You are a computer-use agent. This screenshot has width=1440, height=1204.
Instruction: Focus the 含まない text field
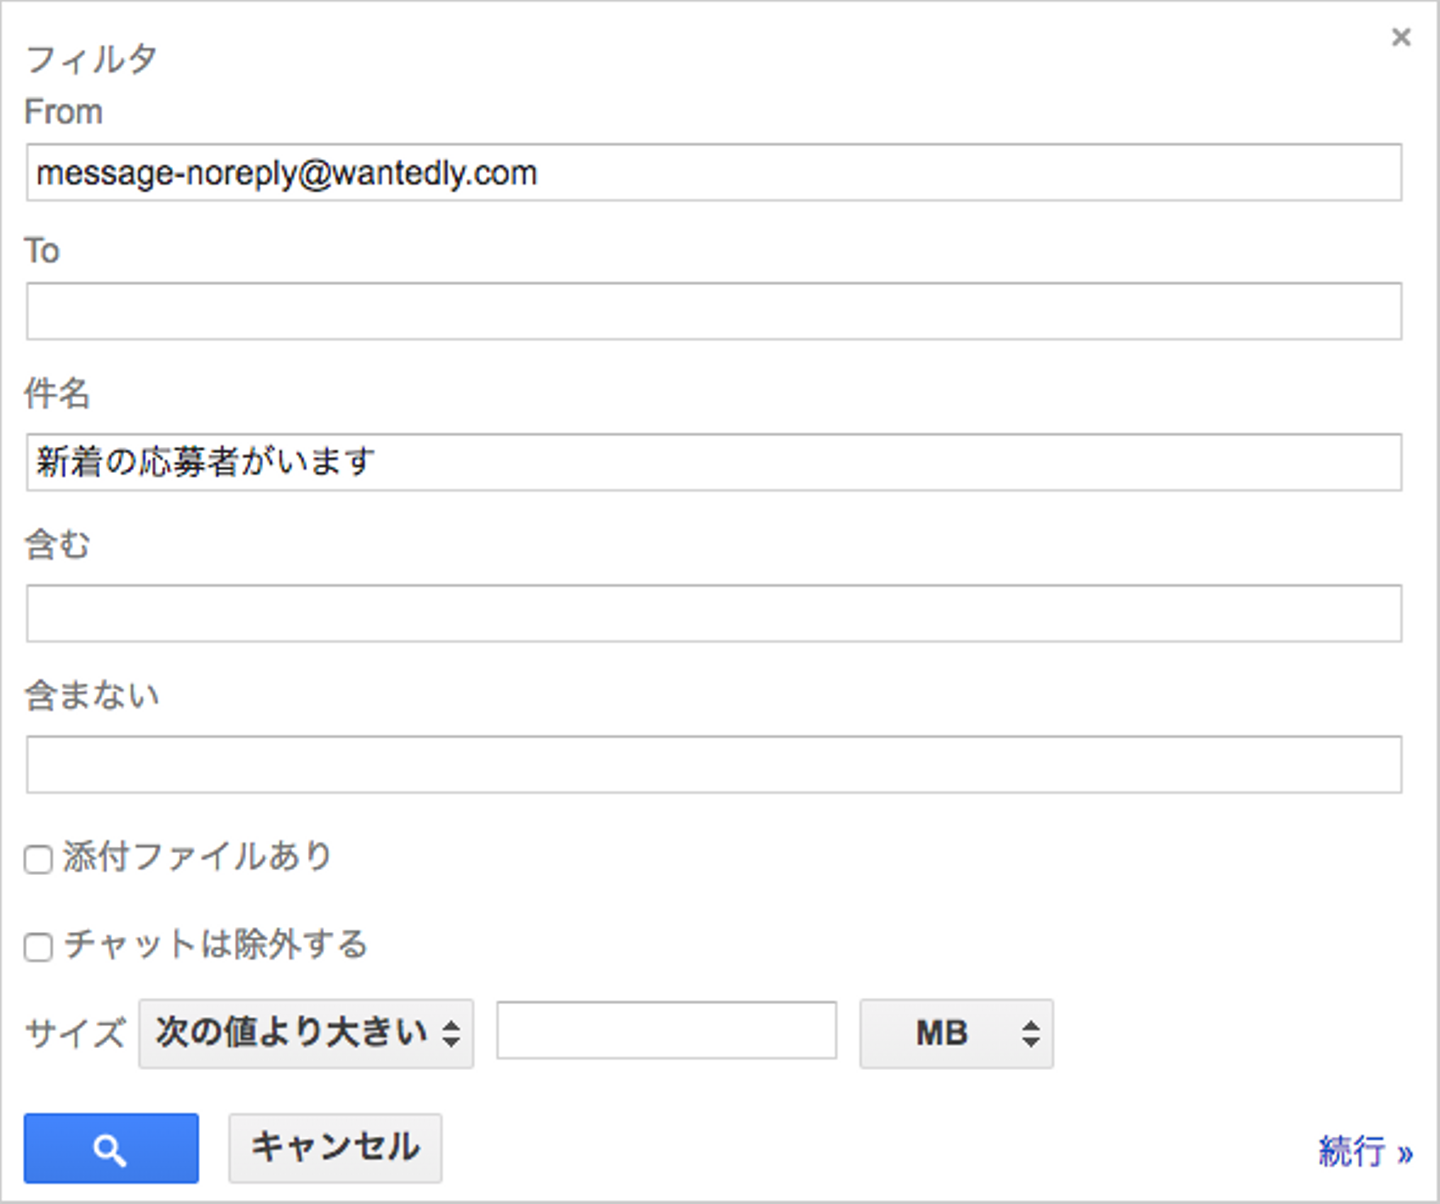pyautogui.click(x=714, y=765)
